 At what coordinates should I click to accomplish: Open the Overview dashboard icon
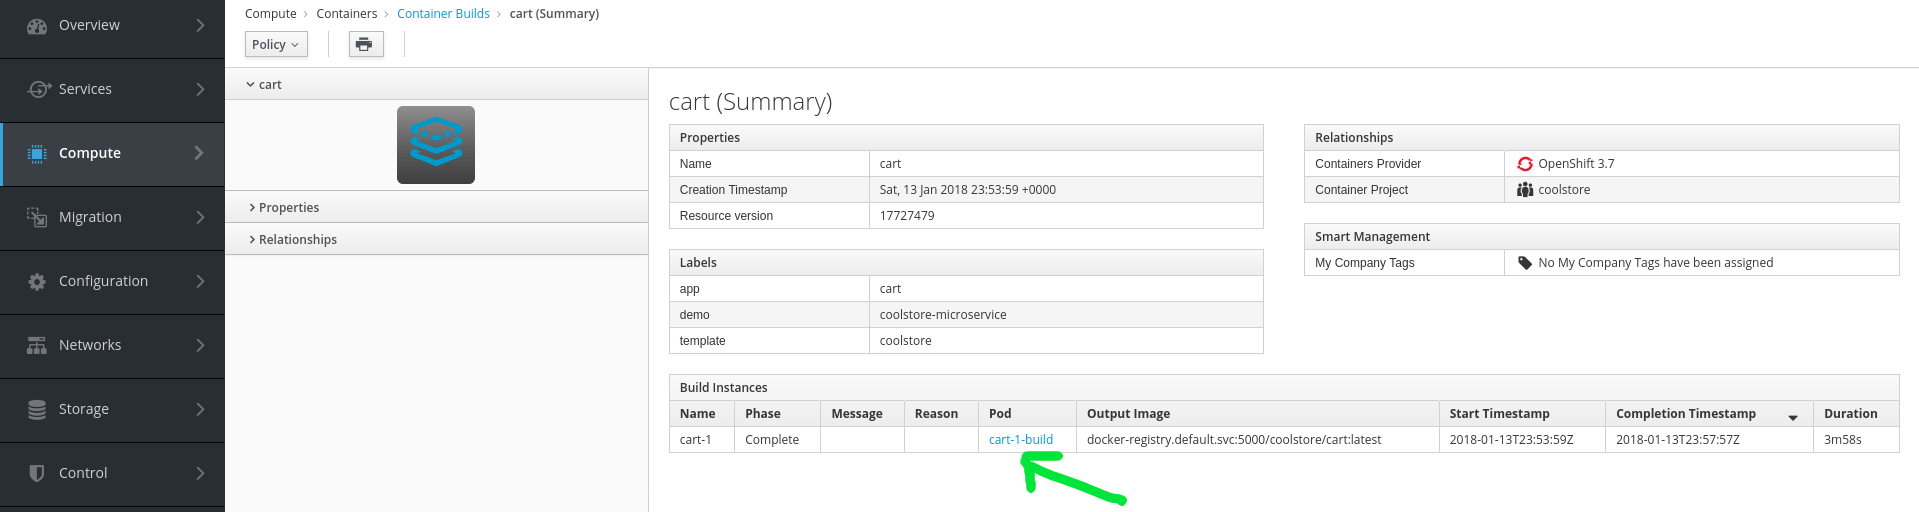[37, 26]
